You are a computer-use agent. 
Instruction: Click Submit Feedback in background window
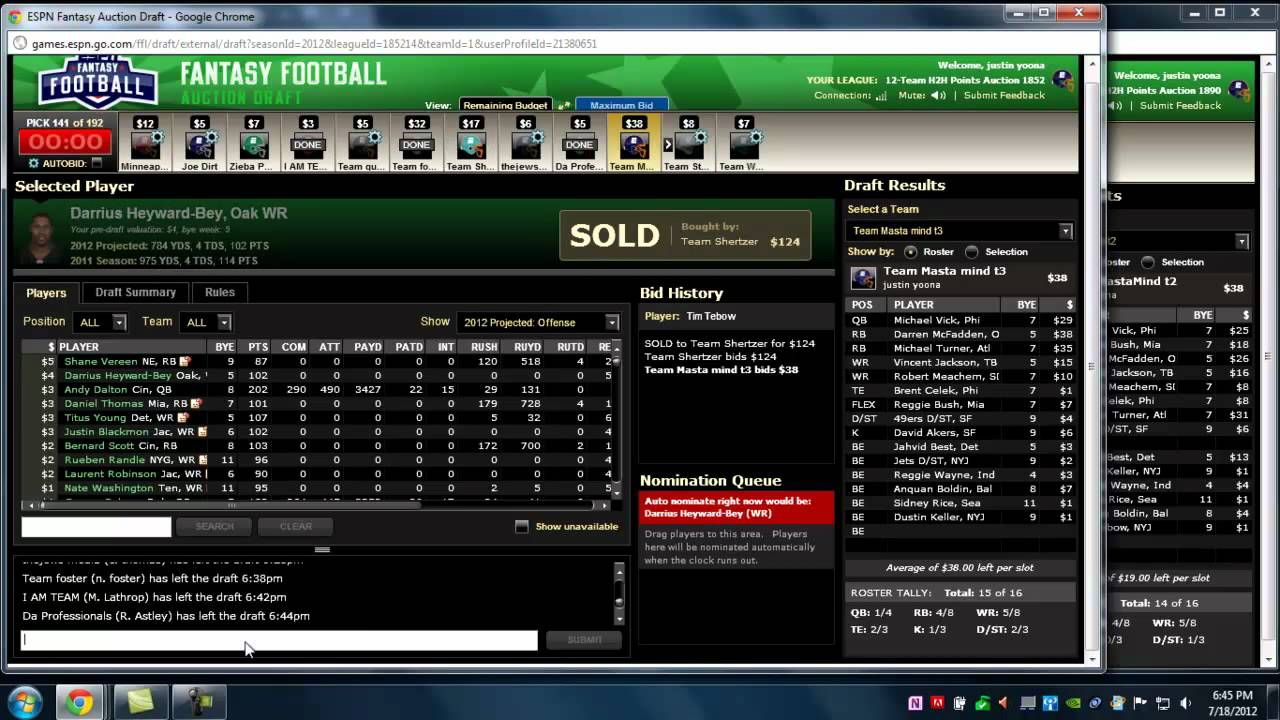pos(1180,105)
